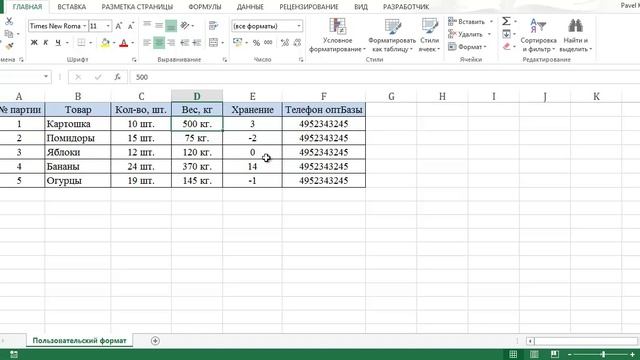640x360 pixels.
Task: Open Найти и выделить menu
Action: pos(576,36)
